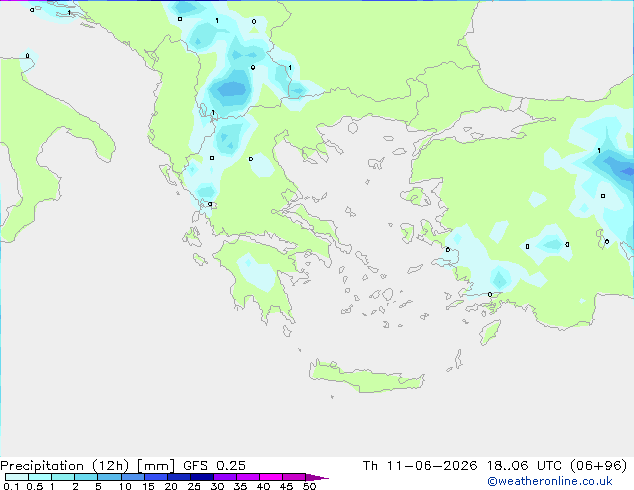Select the 5–10 mm legend color swatch
Screen dimensions: 634x490
[109, 477]
